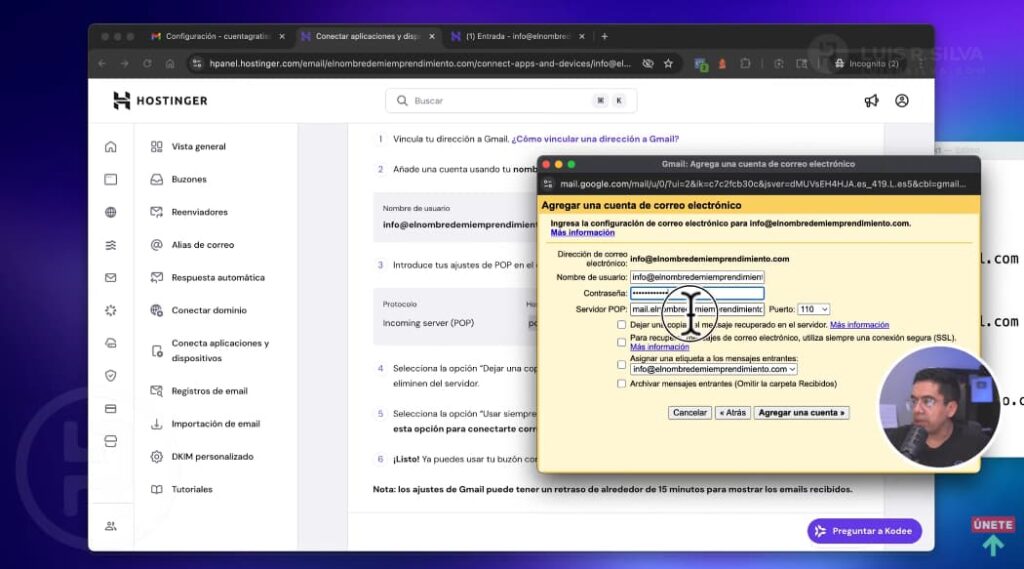Click the browser back arrow

pos(102,63)
